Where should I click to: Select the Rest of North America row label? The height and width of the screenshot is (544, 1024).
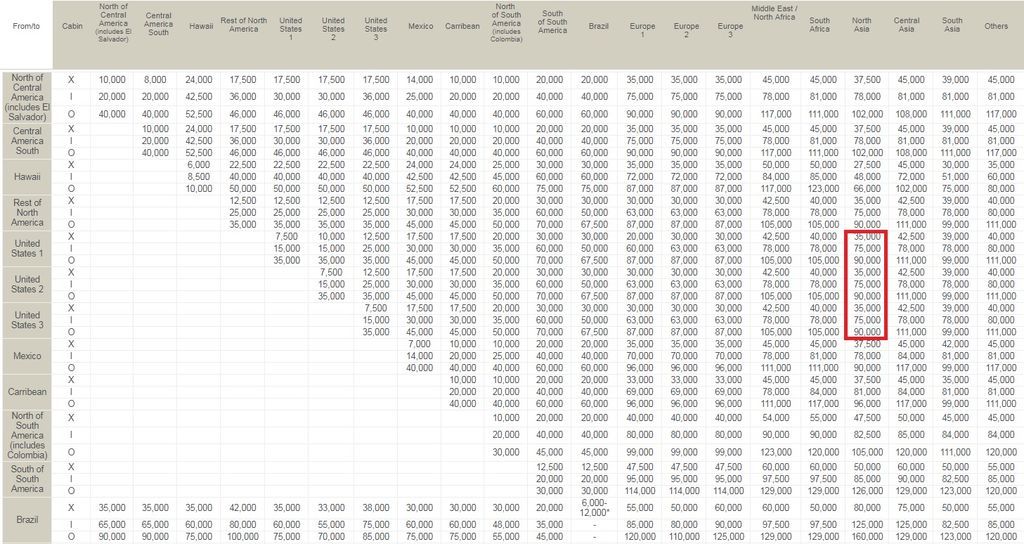[x=27, y=212]
